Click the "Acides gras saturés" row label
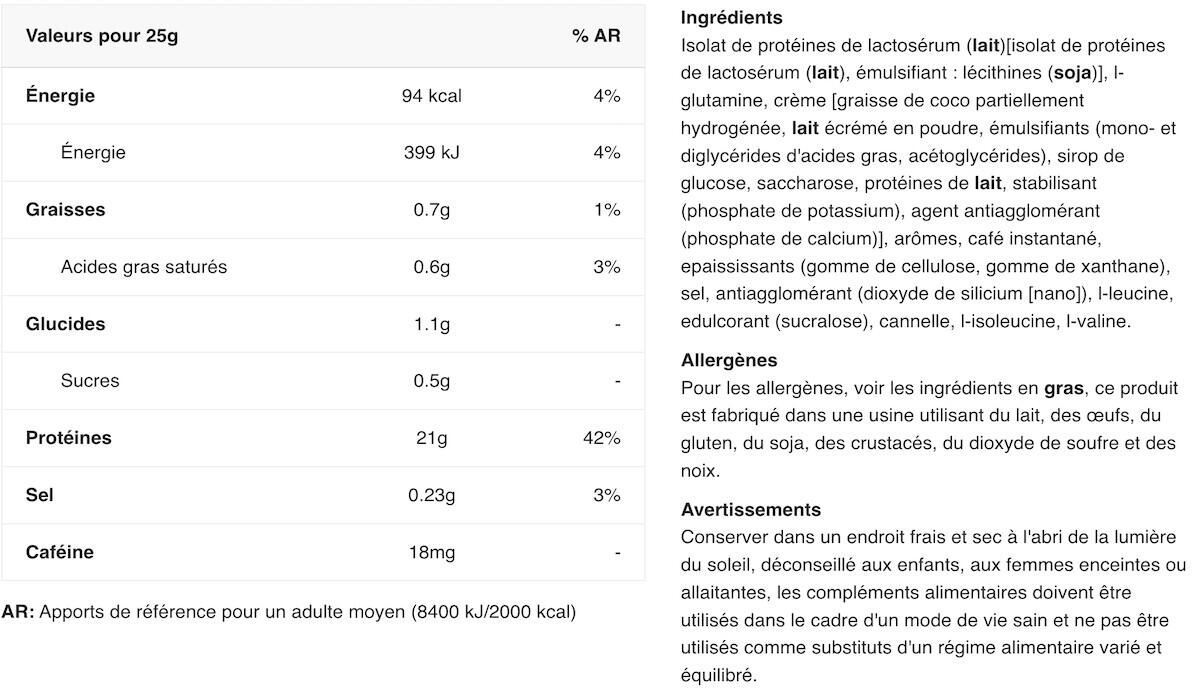The height and width of the screenshot is (700, 1200). [x=144, y=267]
